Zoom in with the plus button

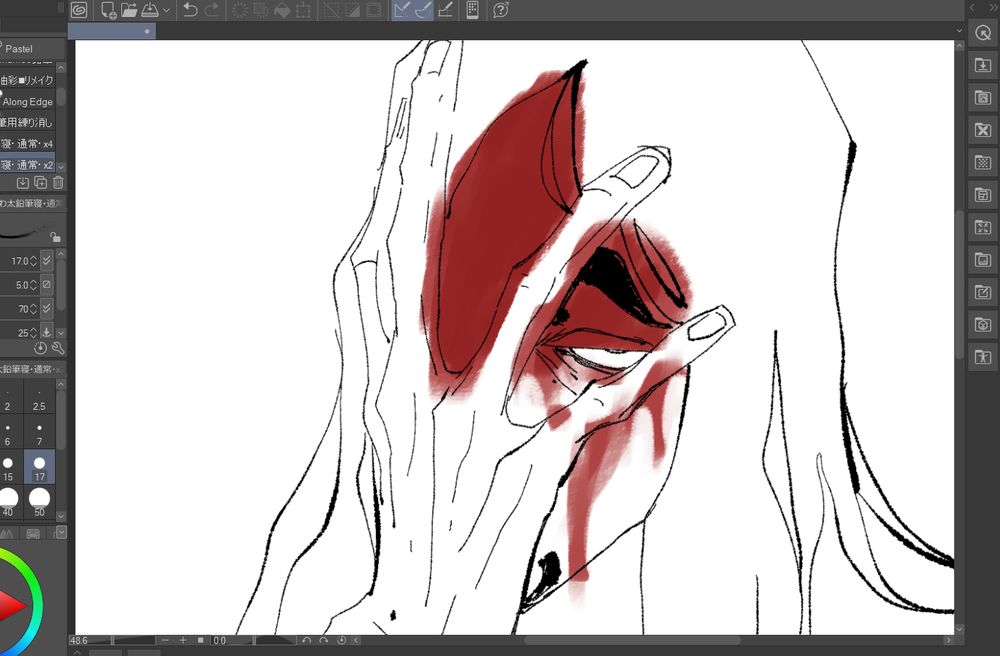[183, 640]
